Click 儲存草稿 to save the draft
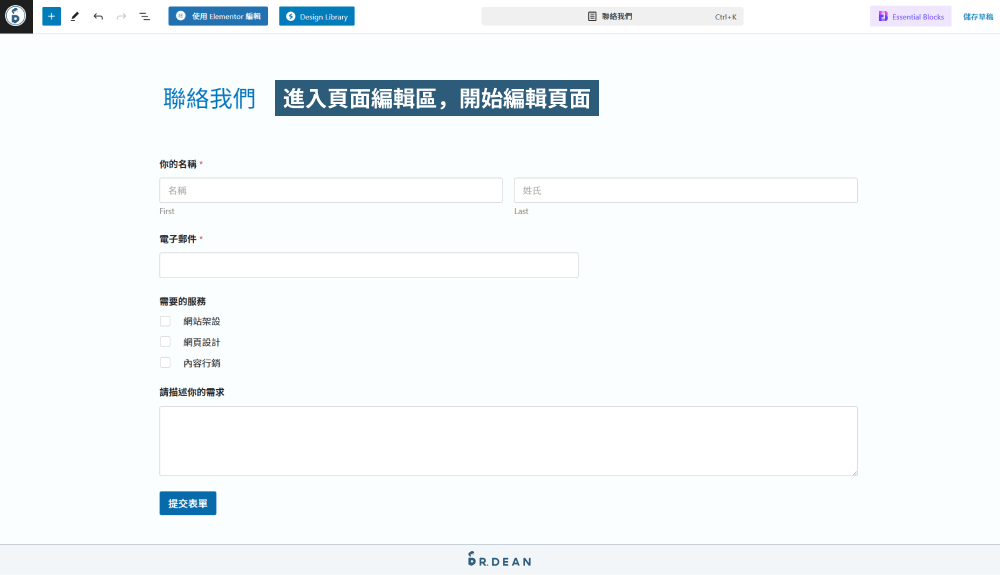The height and width of the screenshot is (575, 1000). pyautogui.click(x=978, y=17)
